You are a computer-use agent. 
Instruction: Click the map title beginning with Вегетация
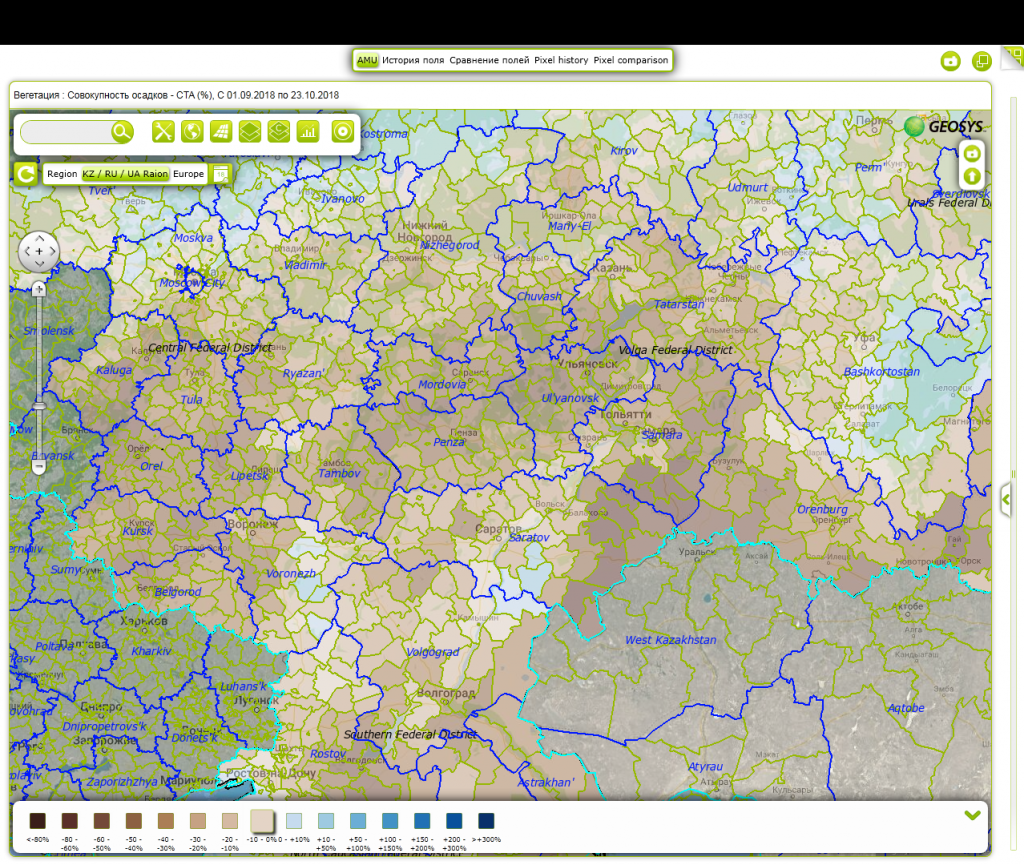click(176, 95)
